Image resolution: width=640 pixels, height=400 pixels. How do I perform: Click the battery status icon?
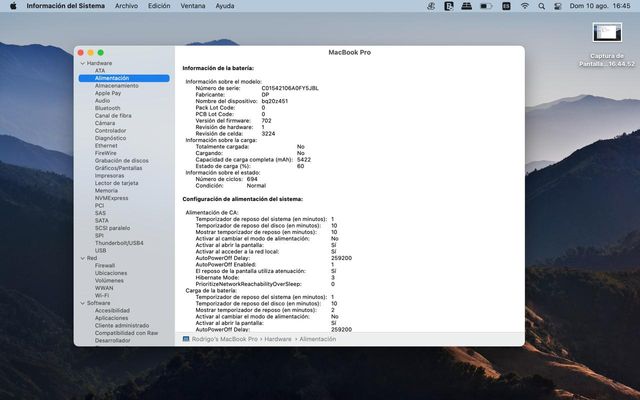(486, 6)
